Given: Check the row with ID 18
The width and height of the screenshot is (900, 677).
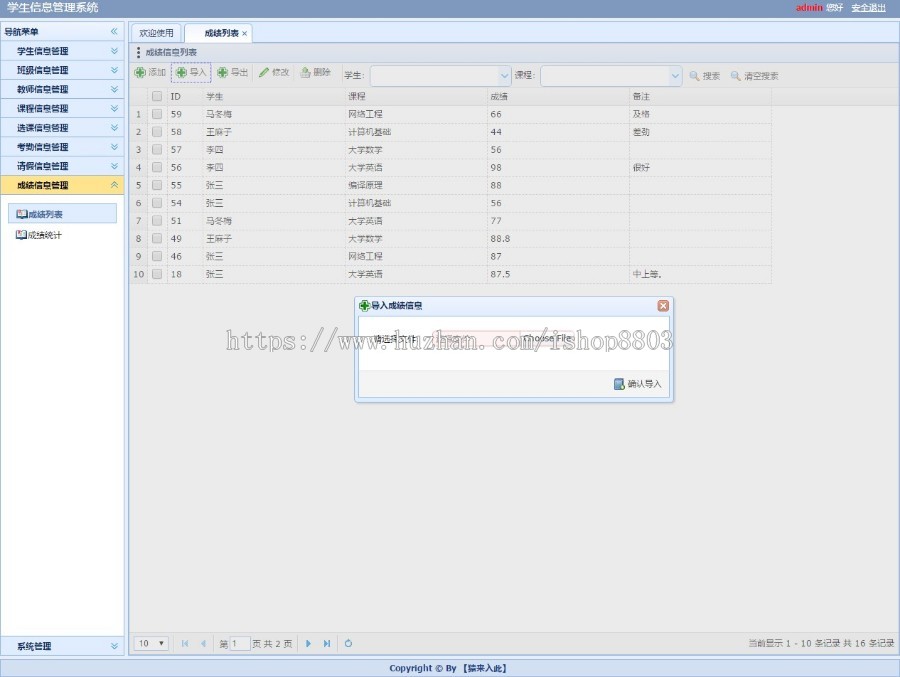Looking at the screenshot, I should point(157,274).
